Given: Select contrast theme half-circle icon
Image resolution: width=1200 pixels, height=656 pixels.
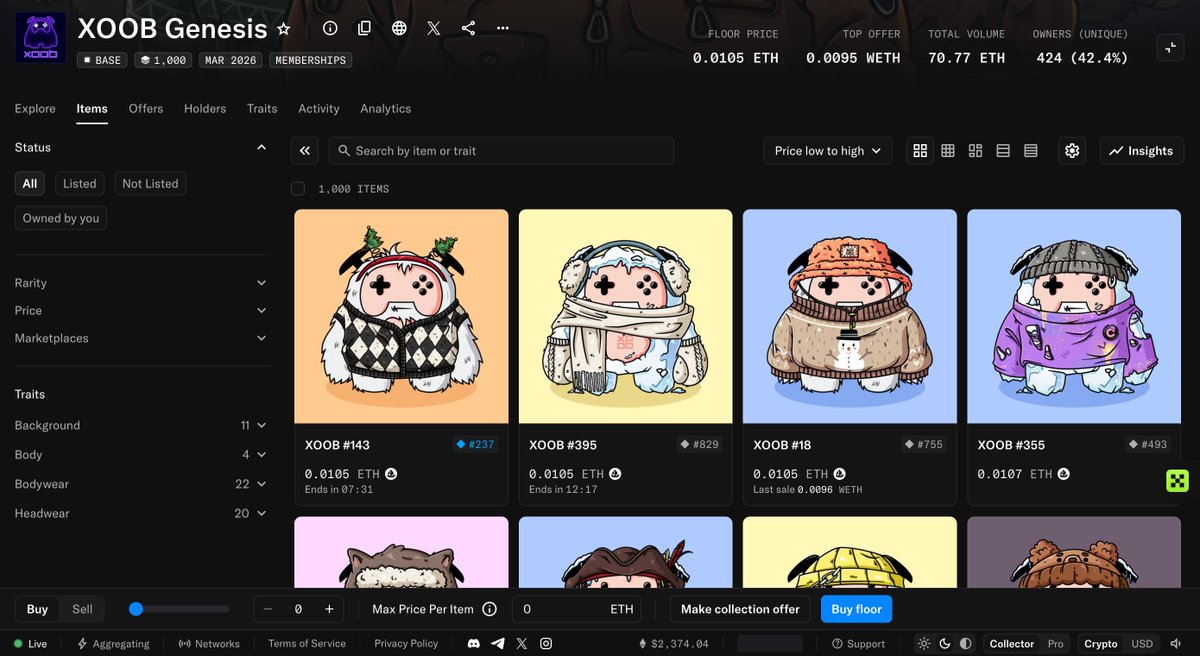Looking at the screenshot, I should pos(966,644).
